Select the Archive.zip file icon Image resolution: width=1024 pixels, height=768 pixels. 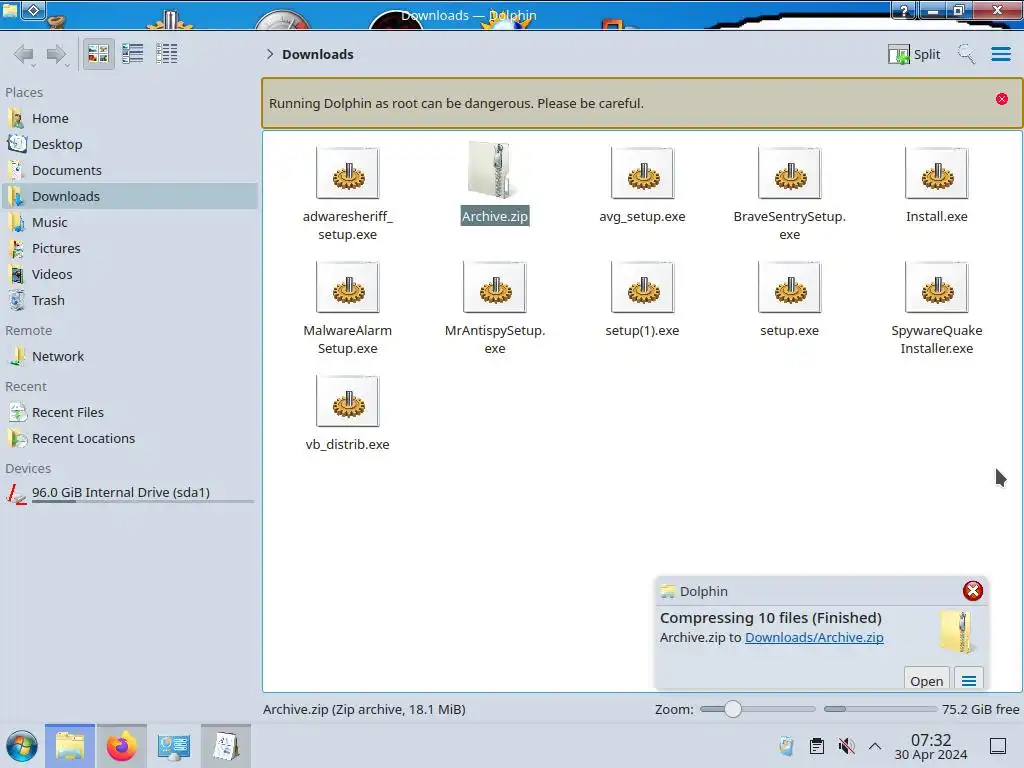(494, 171)
